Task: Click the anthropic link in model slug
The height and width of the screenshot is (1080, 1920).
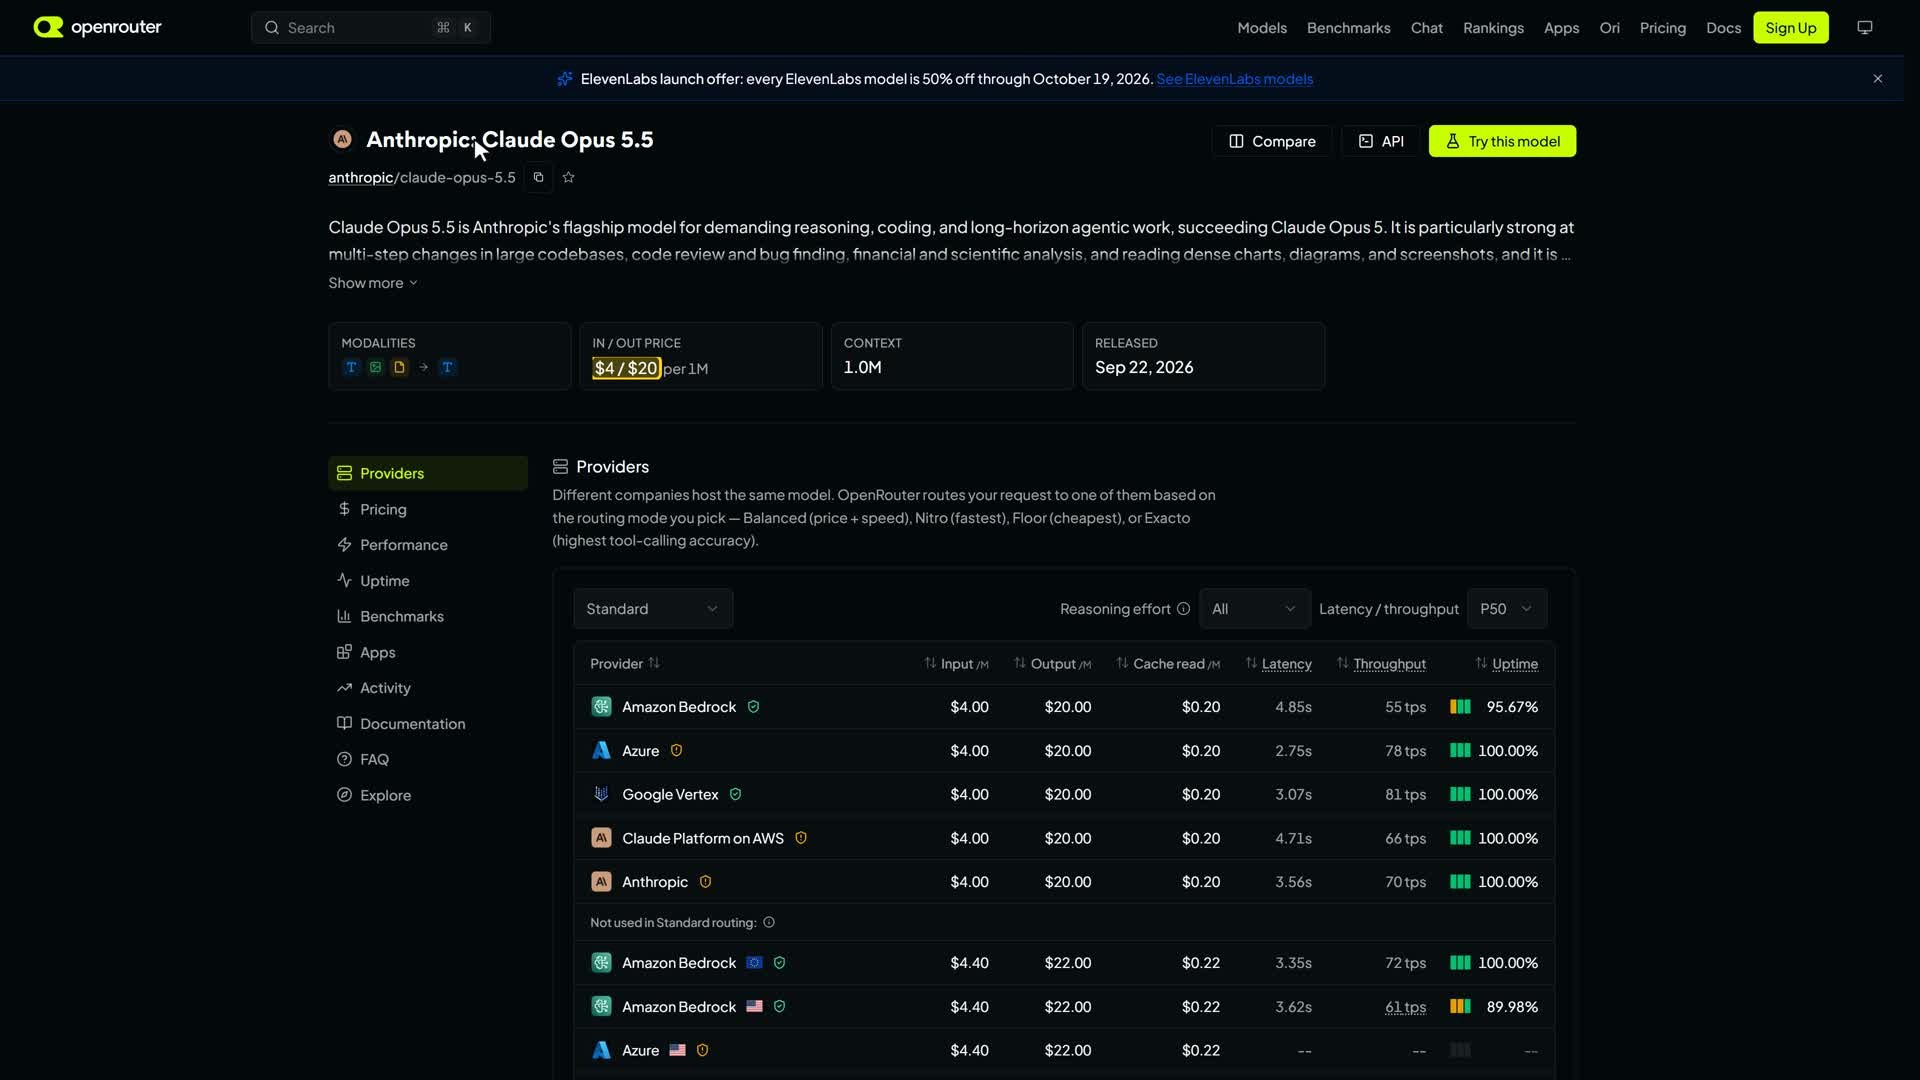Action: (360, 177)
